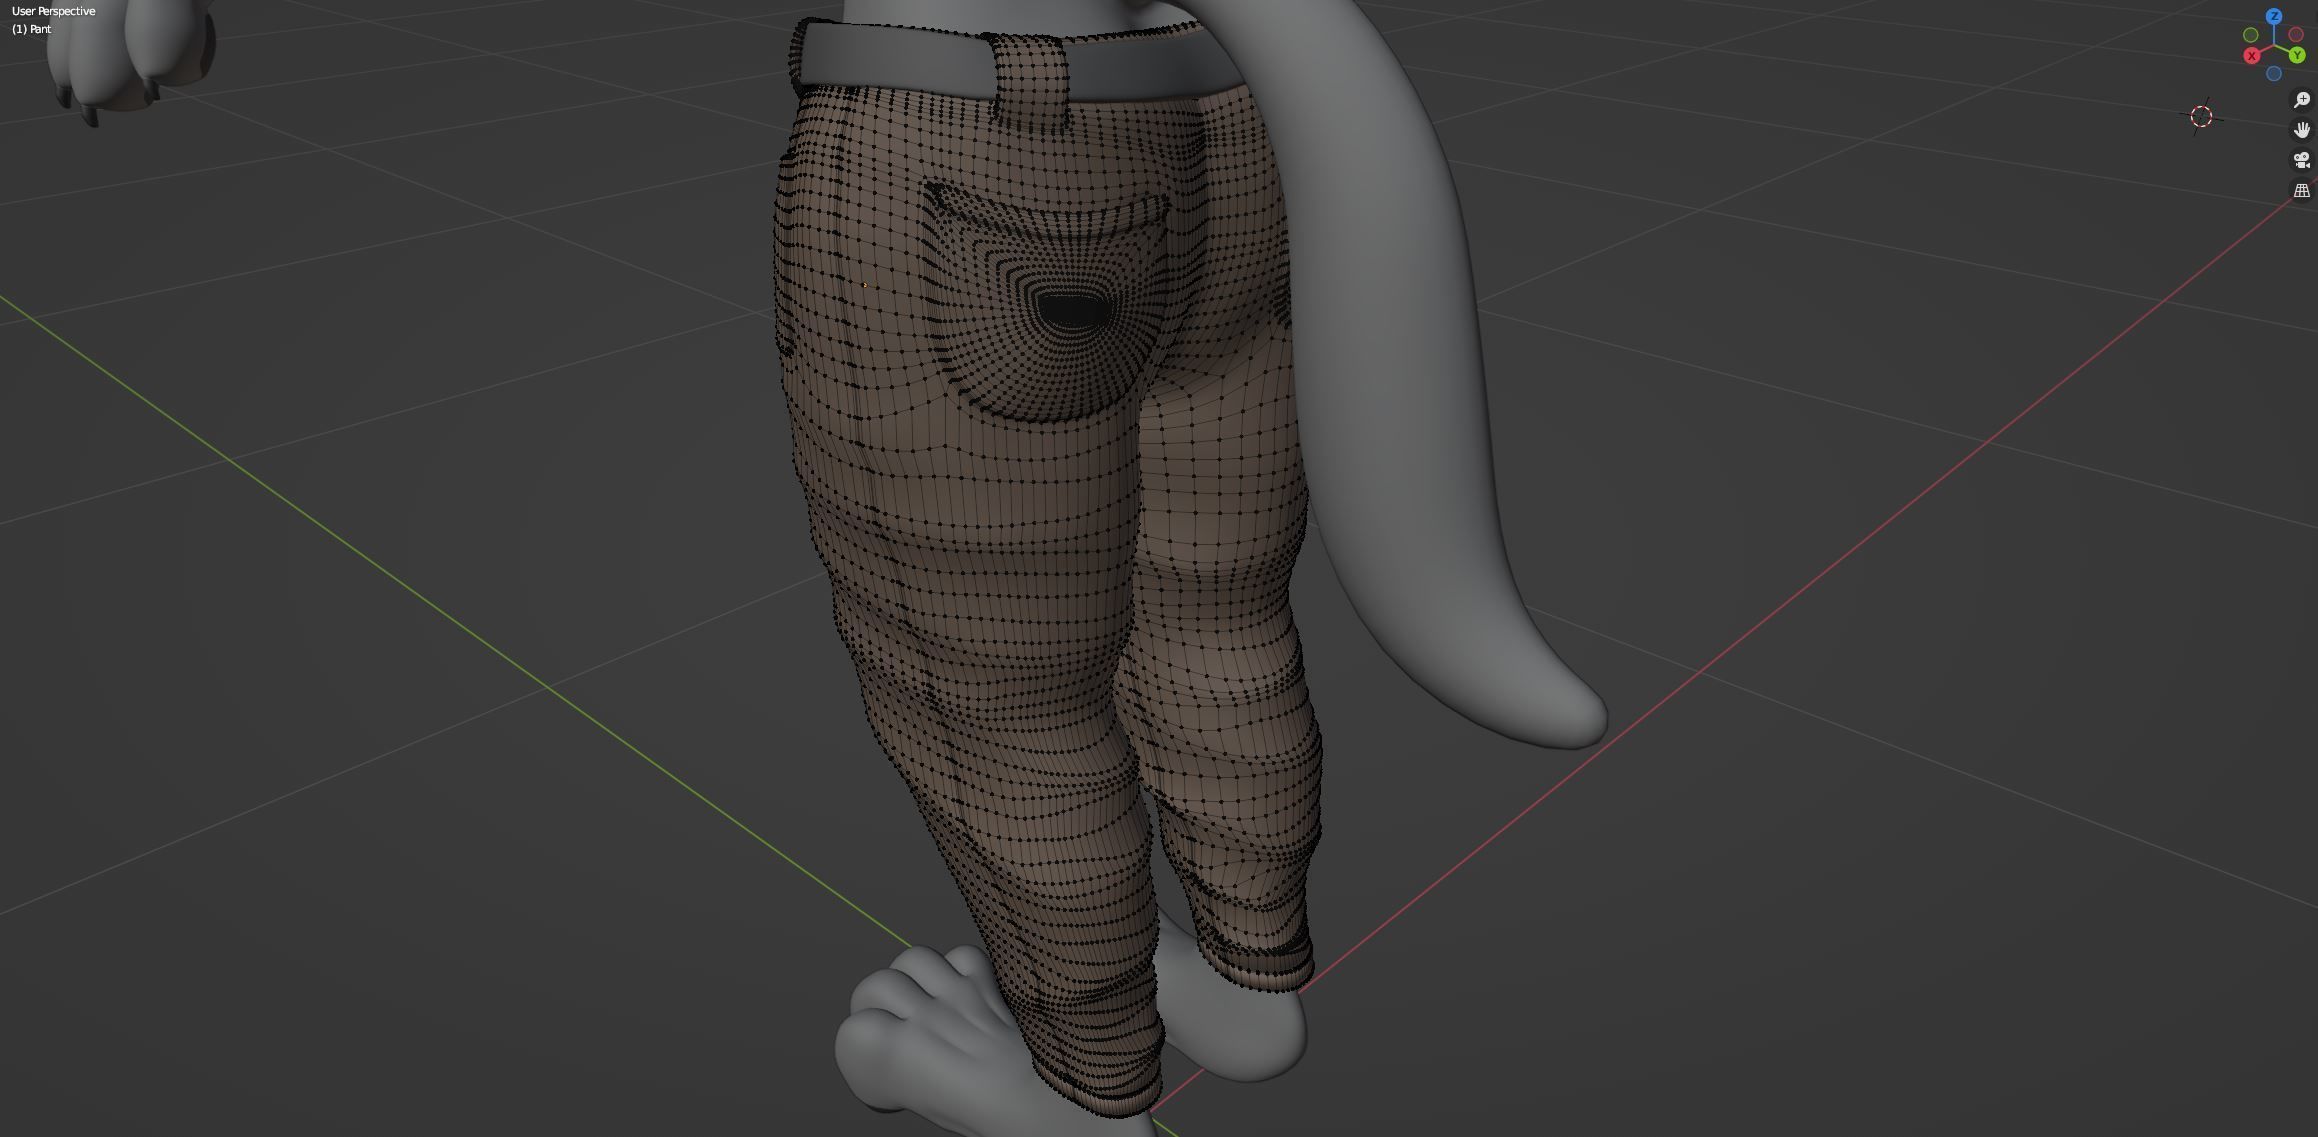Image resolution: width=2318 pixels, height=1137 pixels.
Task: Click the zoom magnifier viewport button
Action: coord(2301,100)
